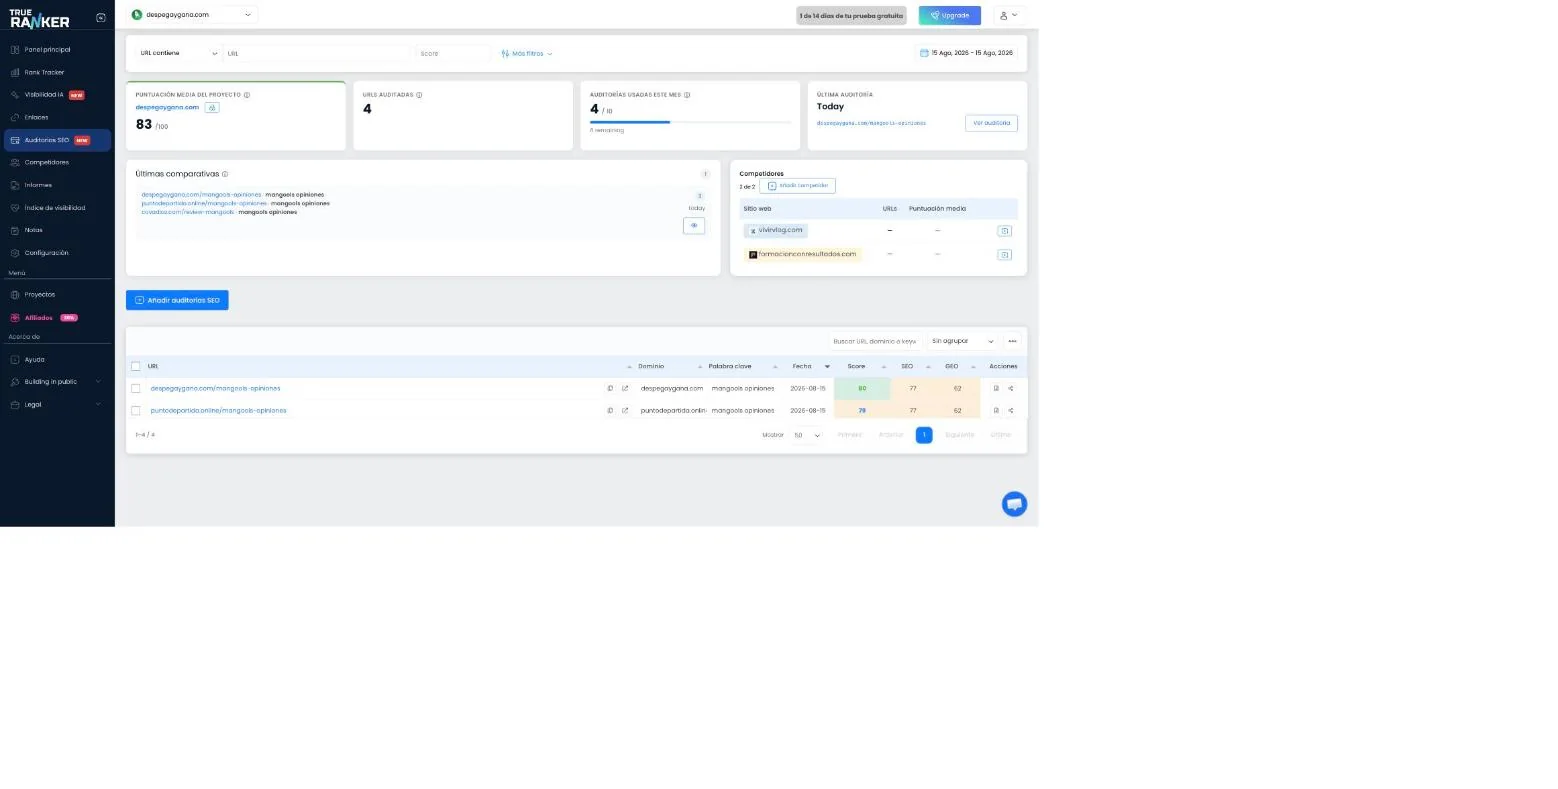Check the puntodepartida.online row checkbox
1558x789 pixels.
136,411
